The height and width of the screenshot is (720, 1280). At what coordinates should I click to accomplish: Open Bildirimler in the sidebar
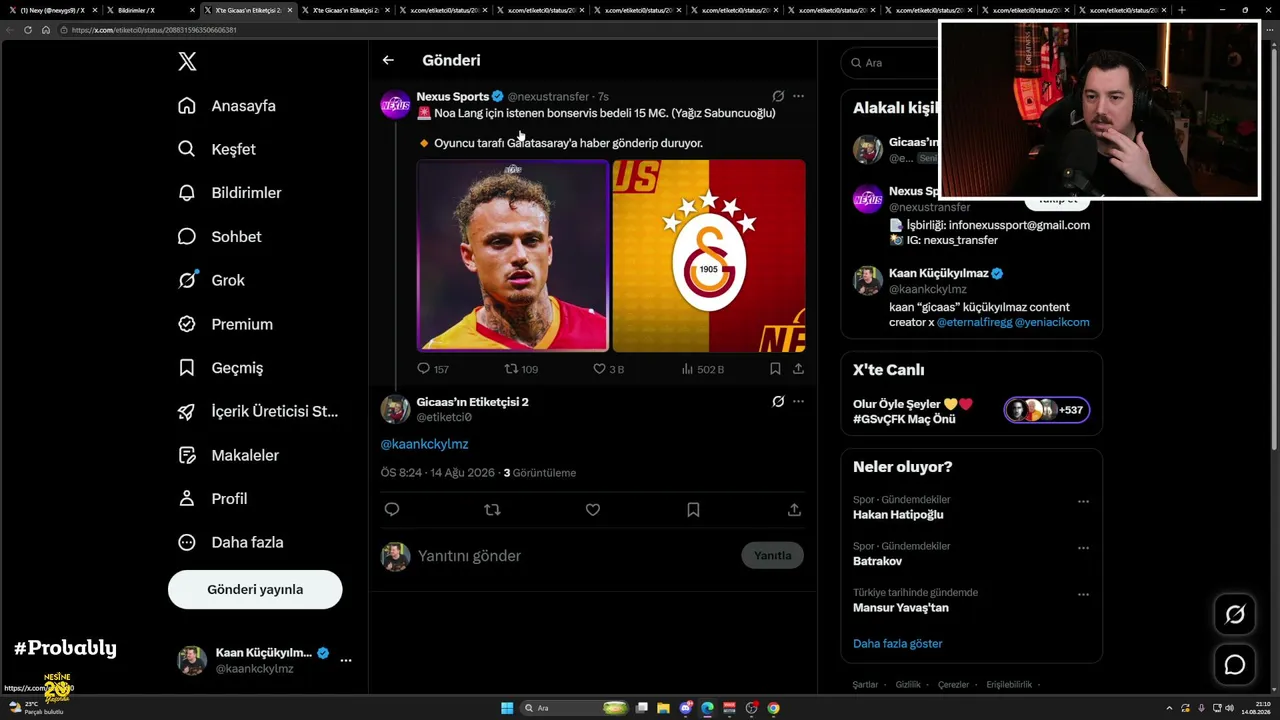tap(230, 193)
